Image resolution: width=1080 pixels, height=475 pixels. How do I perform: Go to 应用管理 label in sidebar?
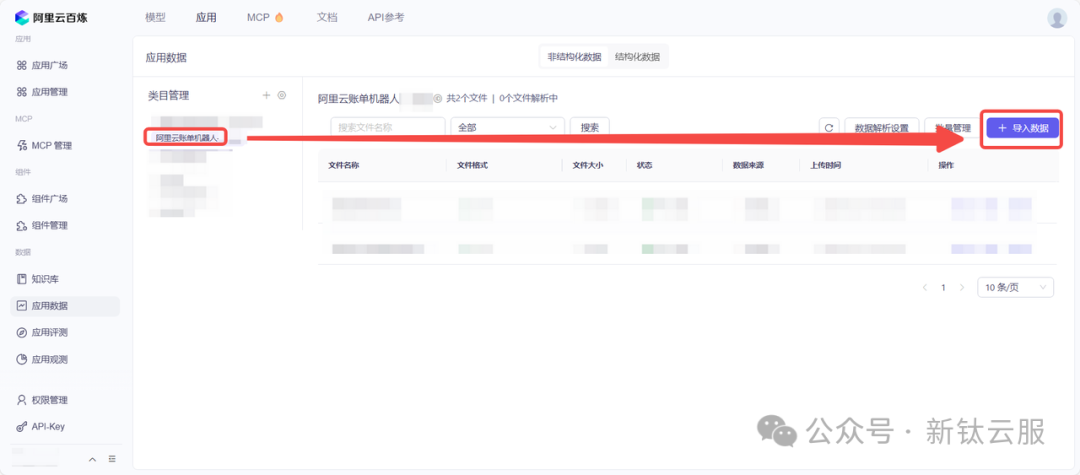(x=50, y=92)
